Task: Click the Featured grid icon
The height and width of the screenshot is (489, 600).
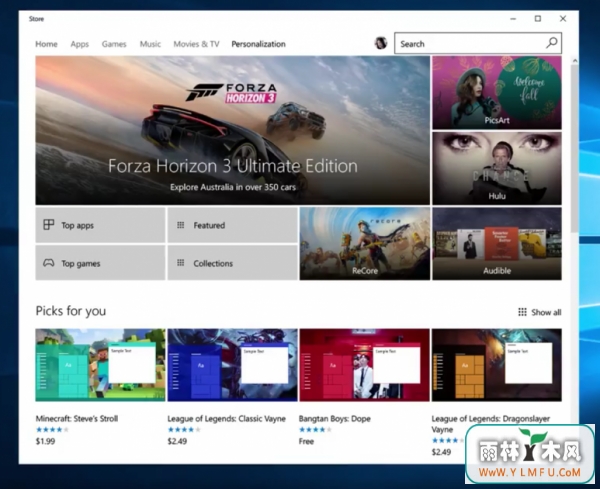Action: tap(181, 225)
